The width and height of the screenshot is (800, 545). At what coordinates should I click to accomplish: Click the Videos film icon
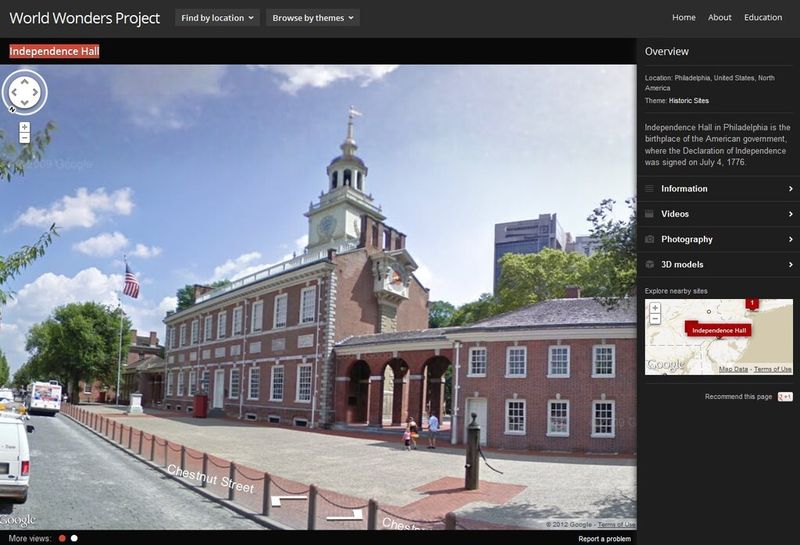(649, 214)
